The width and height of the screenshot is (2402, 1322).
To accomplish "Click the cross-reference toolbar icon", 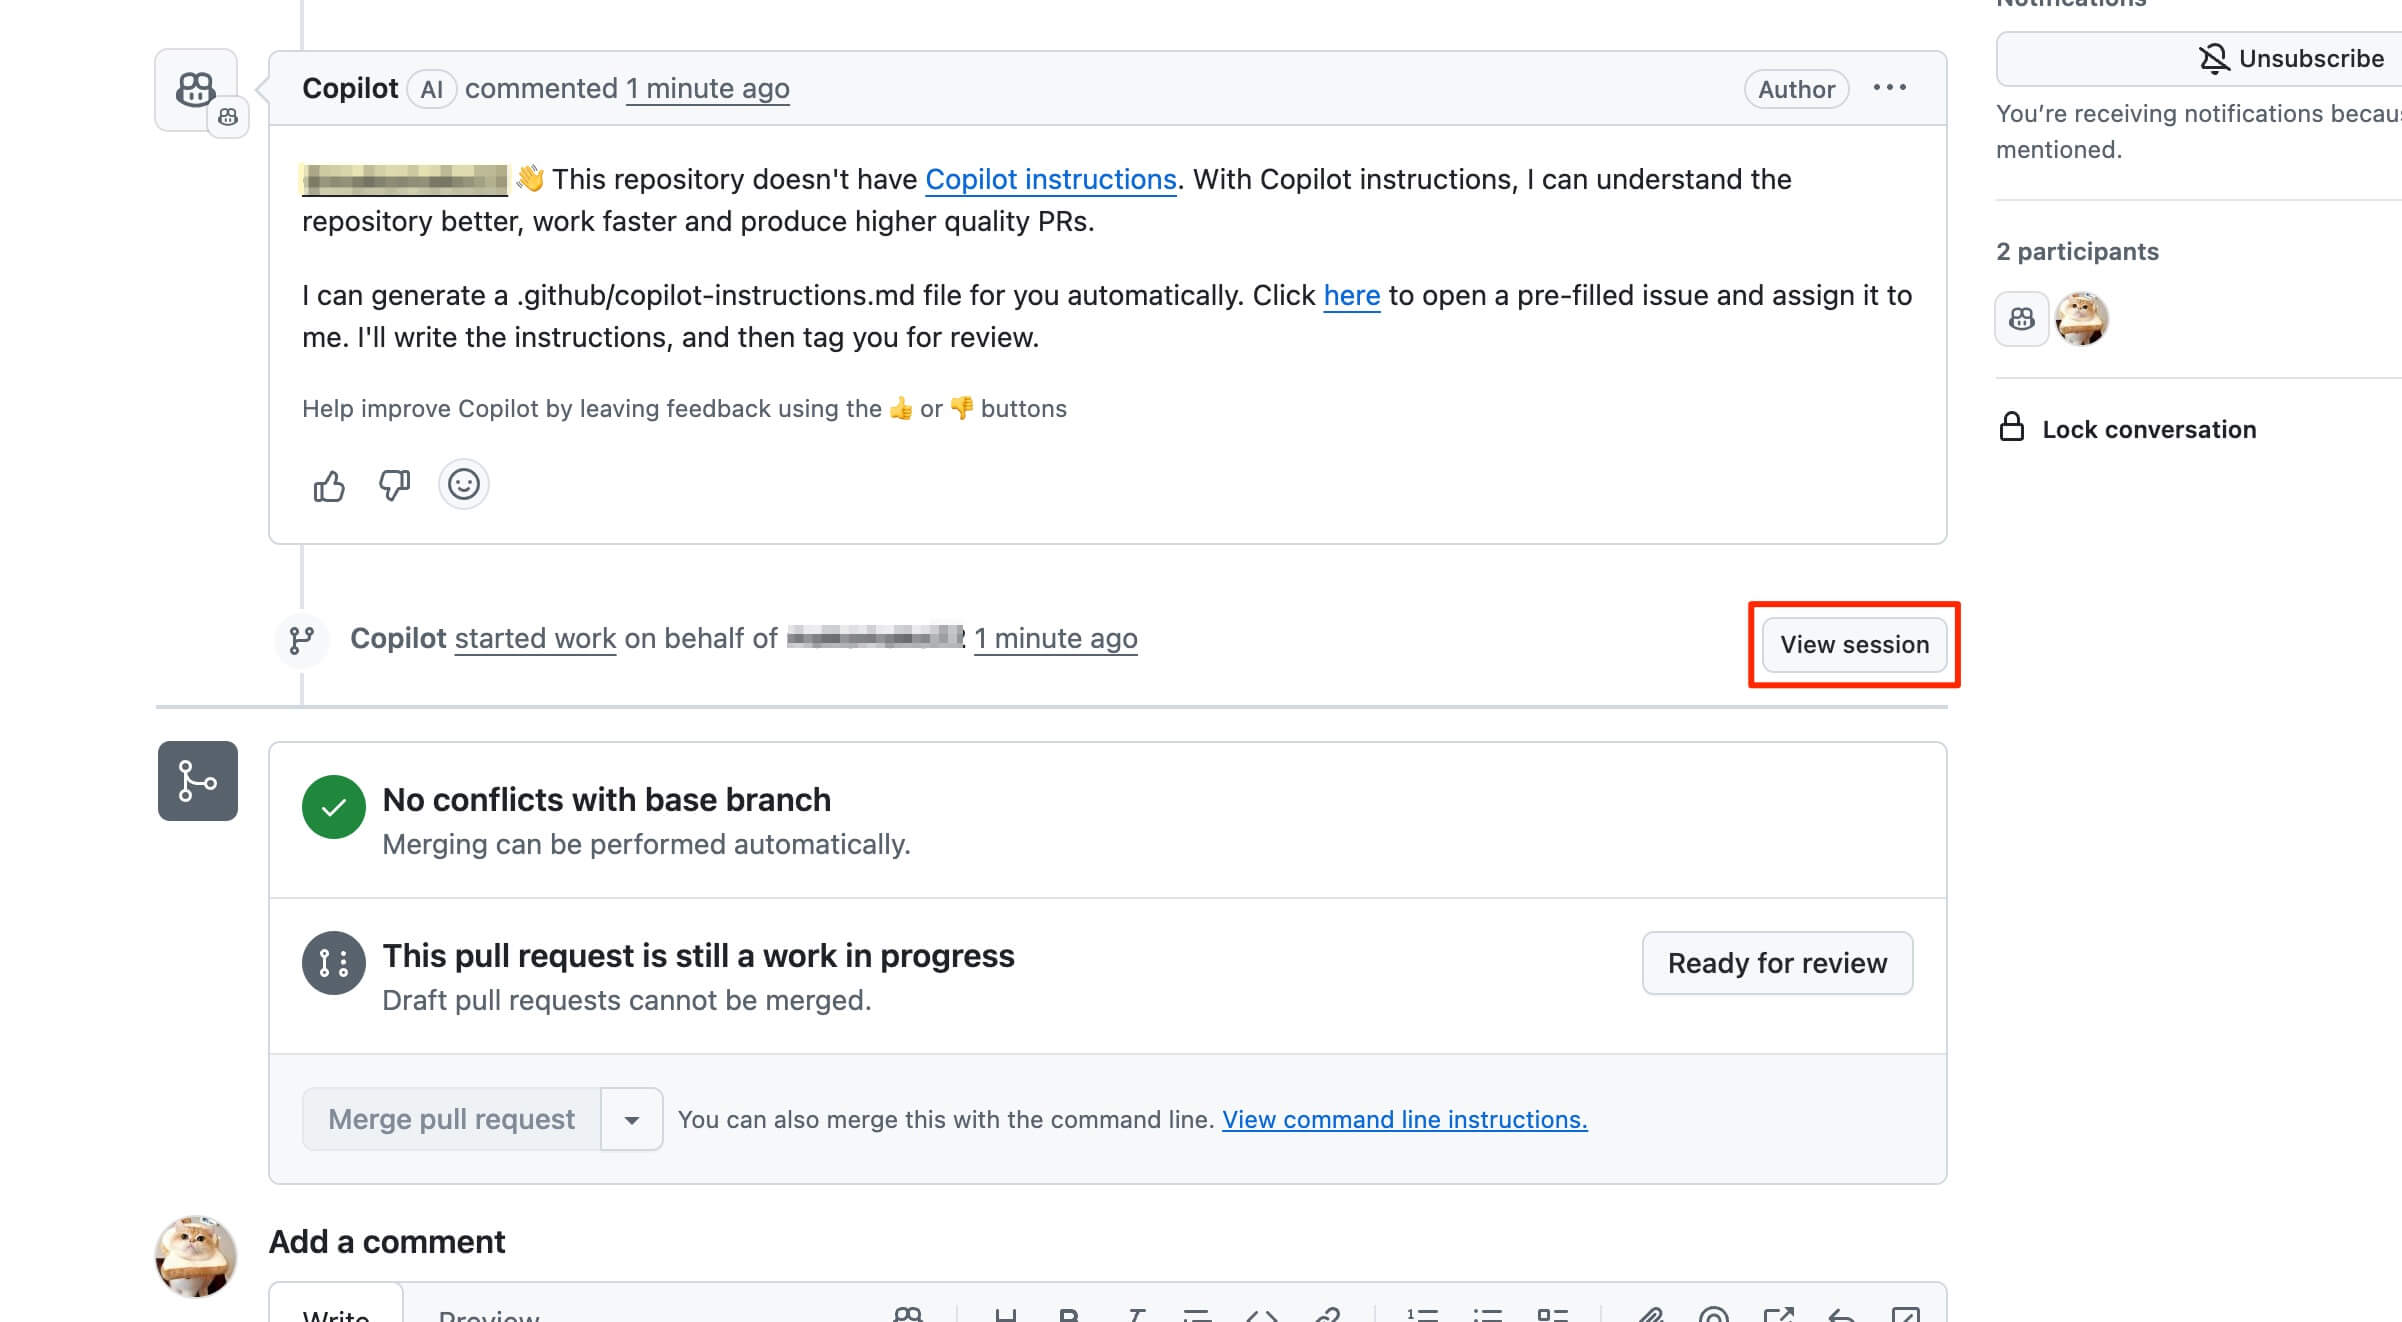I will click(x=1778, y=1315).
